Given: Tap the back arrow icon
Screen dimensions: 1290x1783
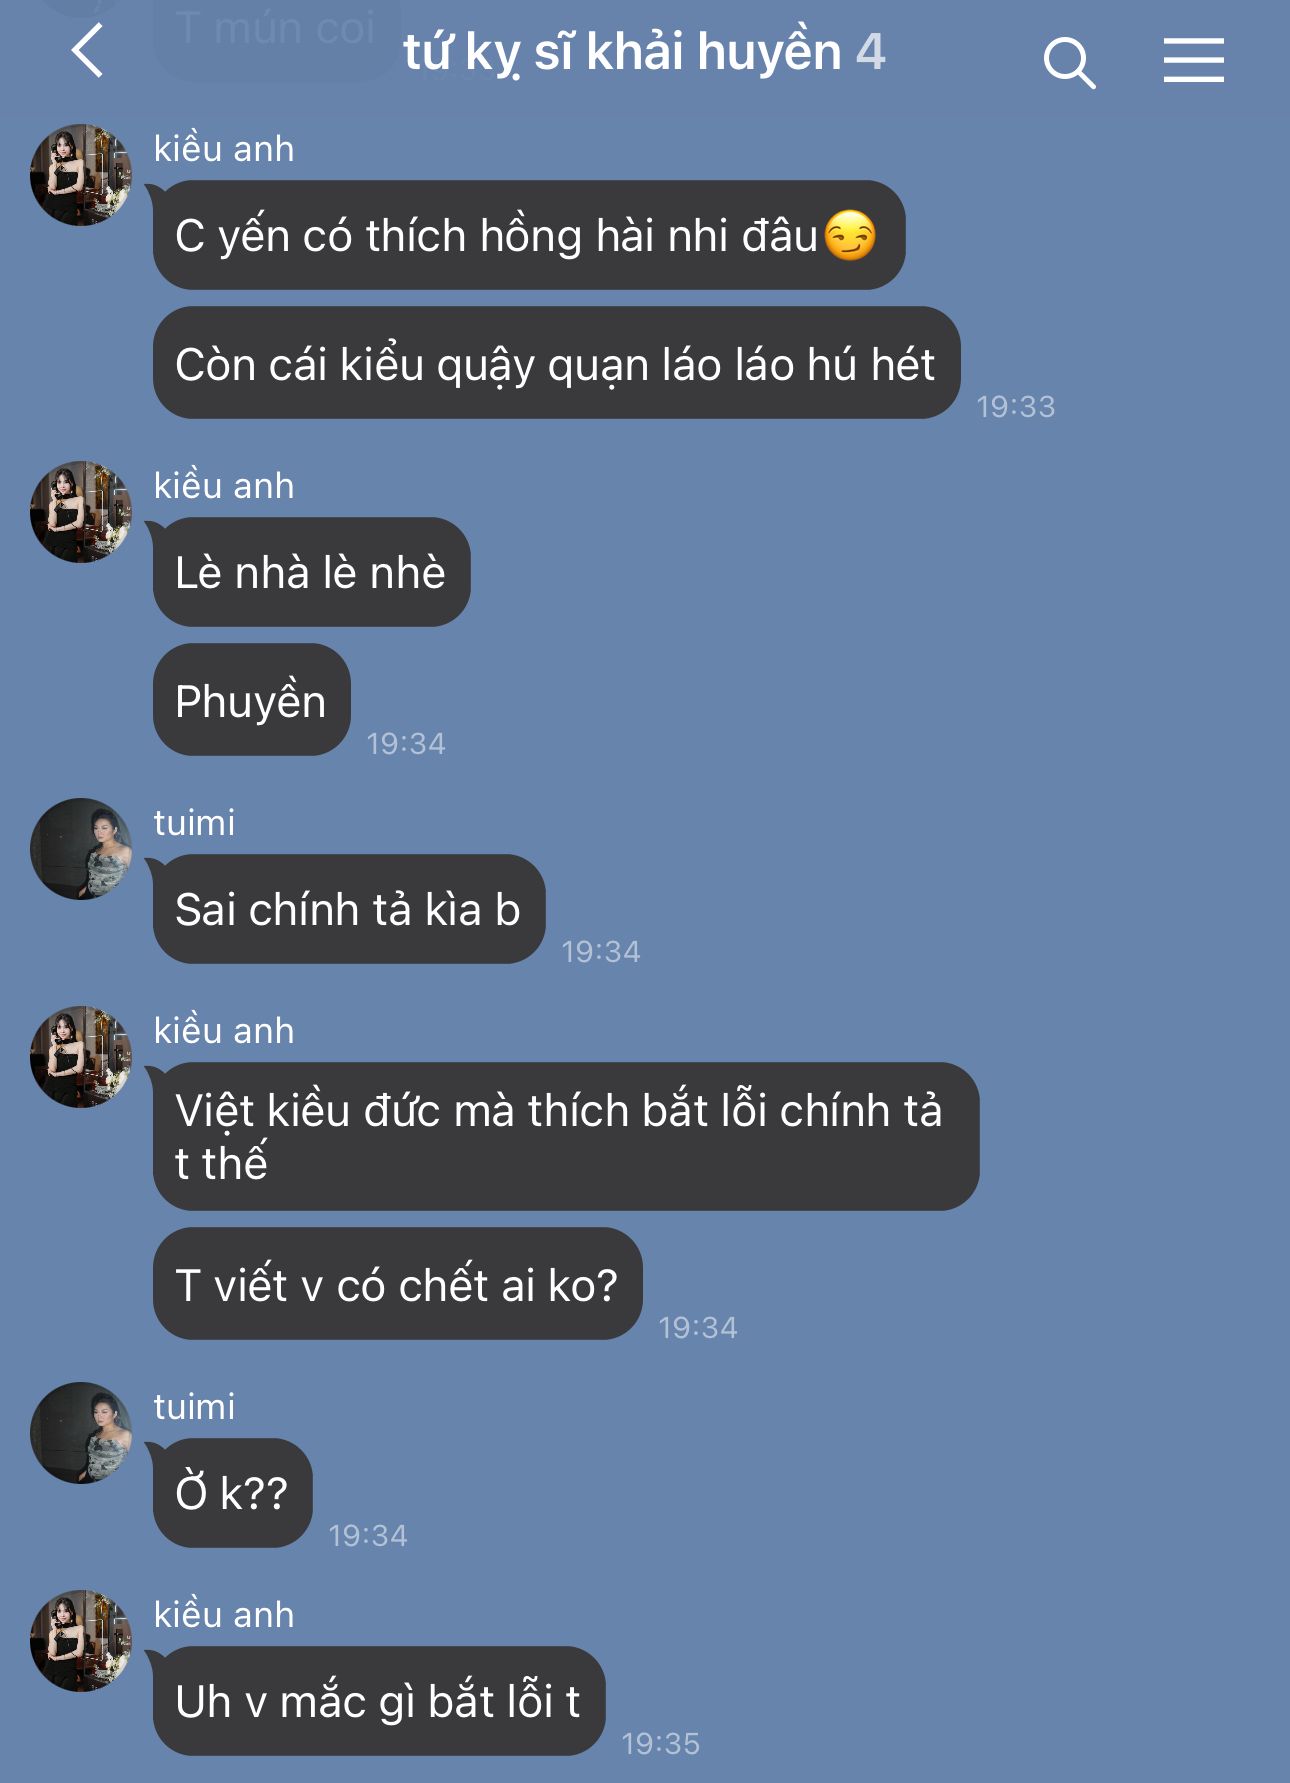Looking at the screenshot, I should pyautogui.click(x=88, y=51).
